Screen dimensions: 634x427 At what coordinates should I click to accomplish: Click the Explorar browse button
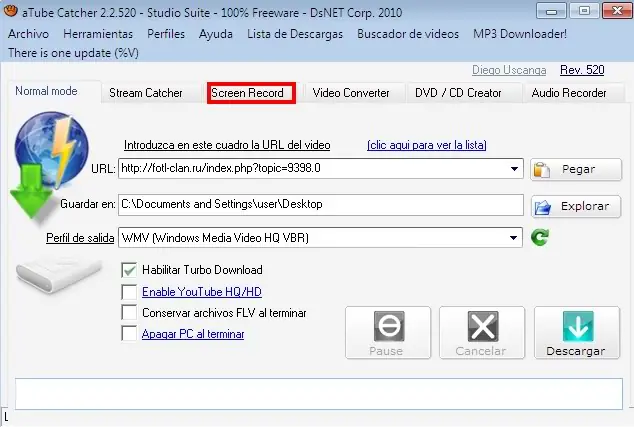point(576,207)
